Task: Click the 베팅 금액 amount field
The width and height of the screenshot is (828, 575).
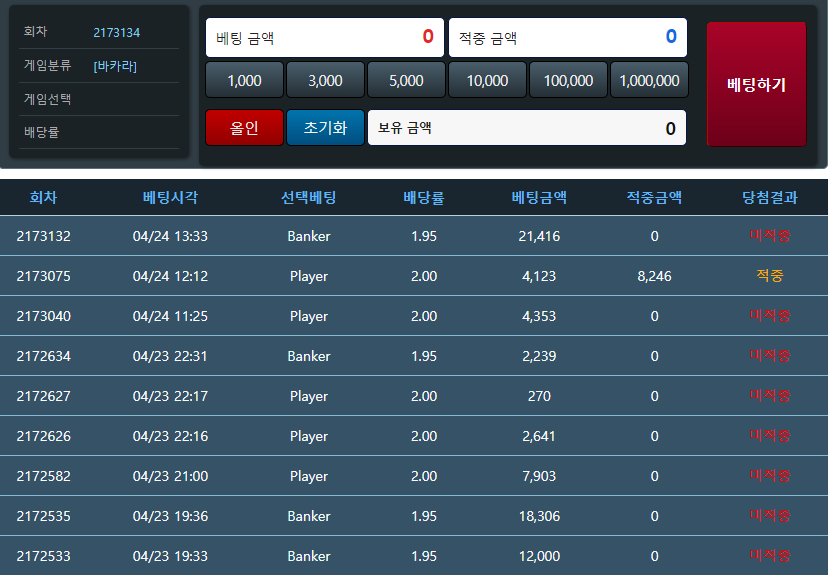Action: [x=324, y=38]
